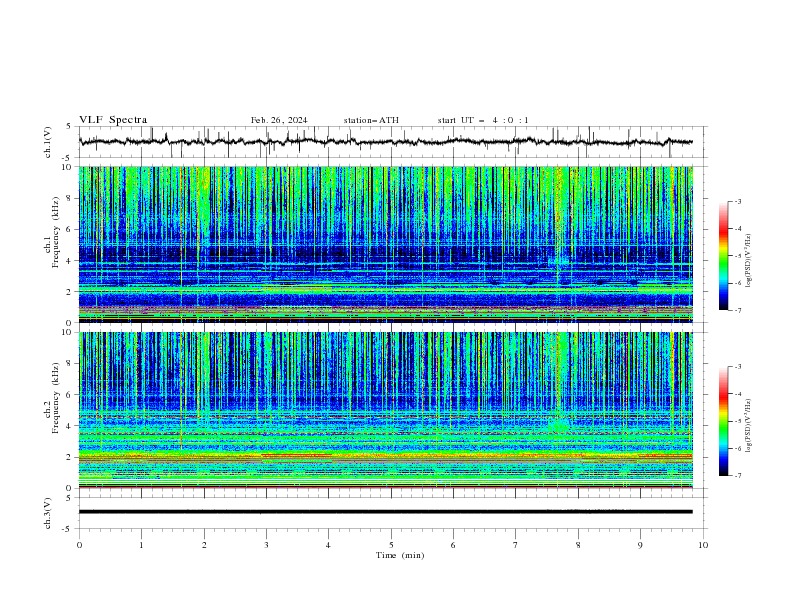Click the "ch.1(V)" waveform axis label
Viewport: 792px width, 612px height.
pyautogui.click(x=48, y=142)
